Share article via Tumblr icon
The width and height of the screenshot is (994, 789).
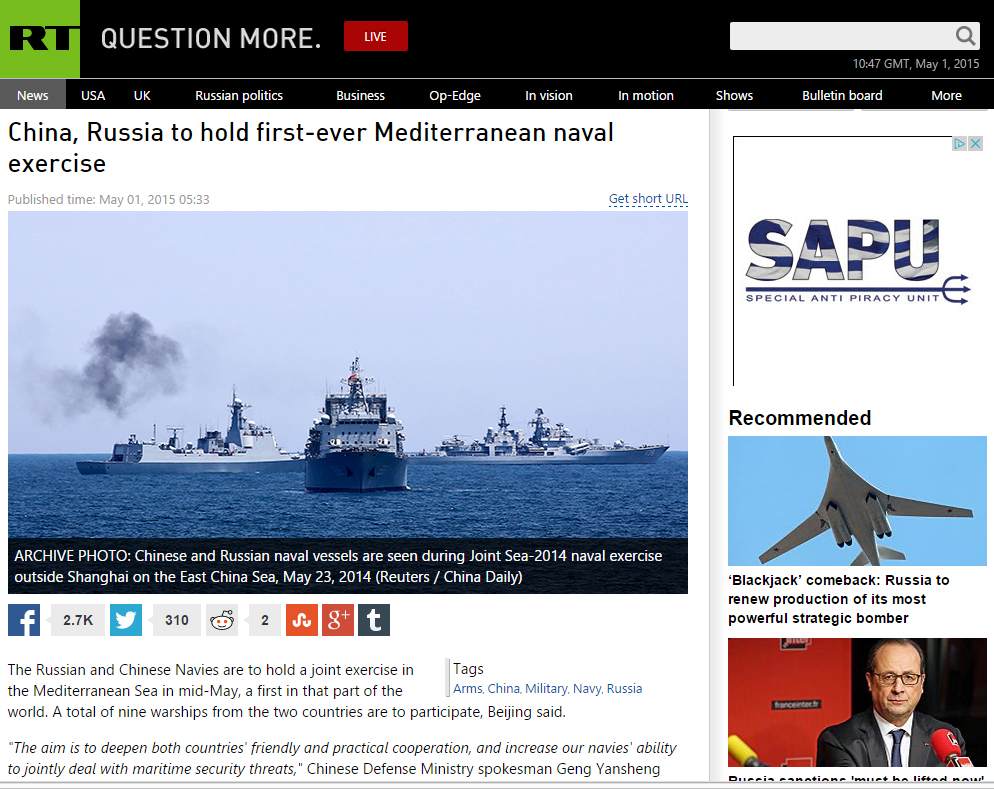(x=374, y=620)
